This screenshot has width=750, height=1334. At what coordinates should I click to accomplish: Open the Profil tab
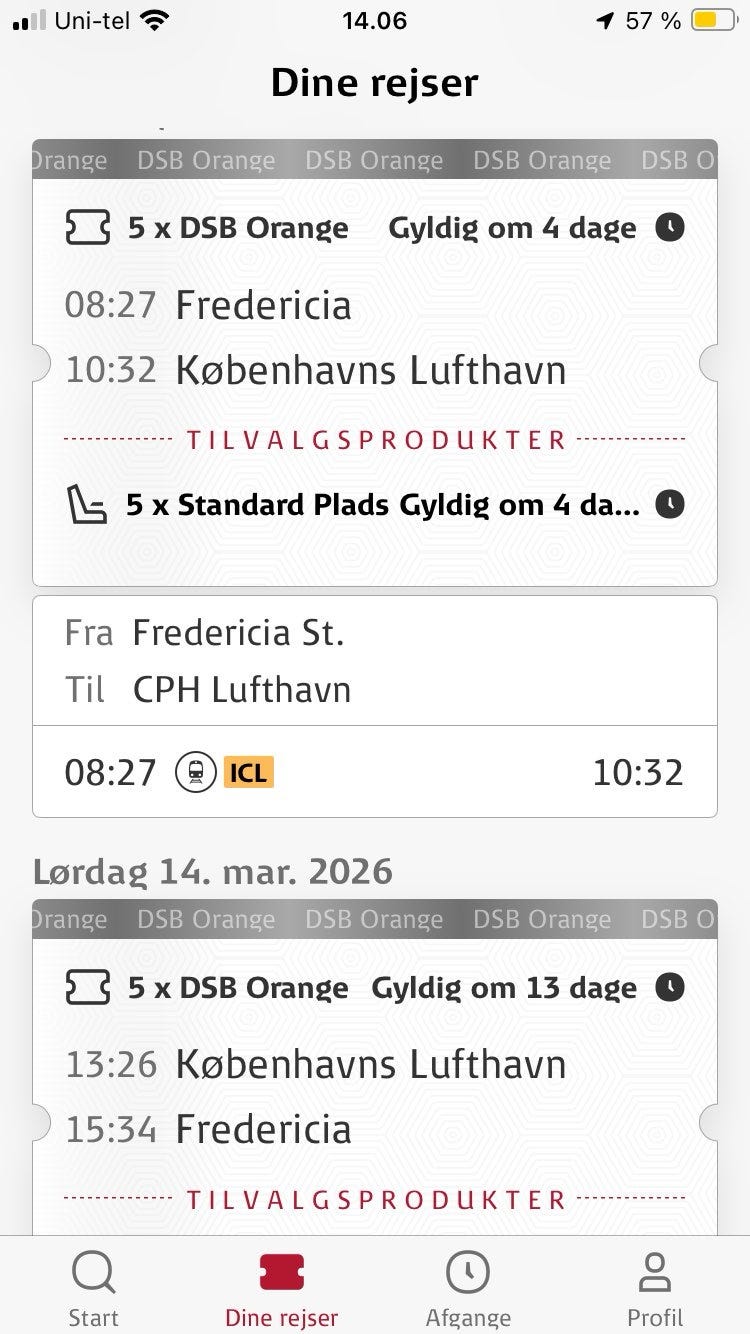point(655,1288)
